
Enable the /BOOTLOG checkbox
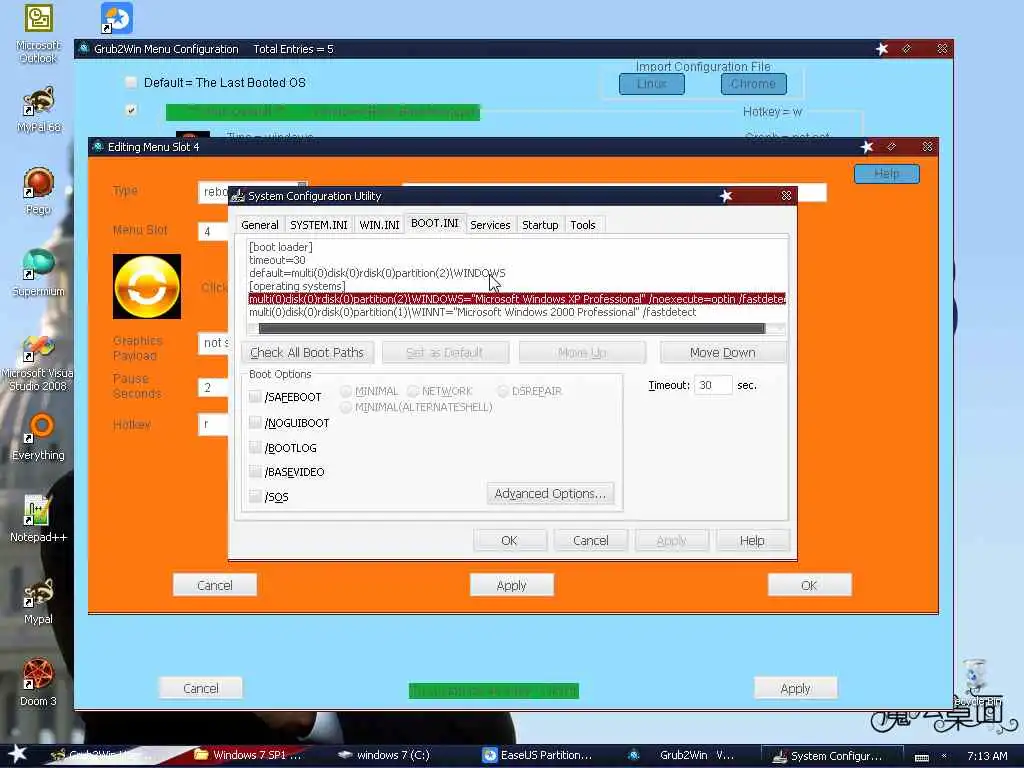point(255,447)
